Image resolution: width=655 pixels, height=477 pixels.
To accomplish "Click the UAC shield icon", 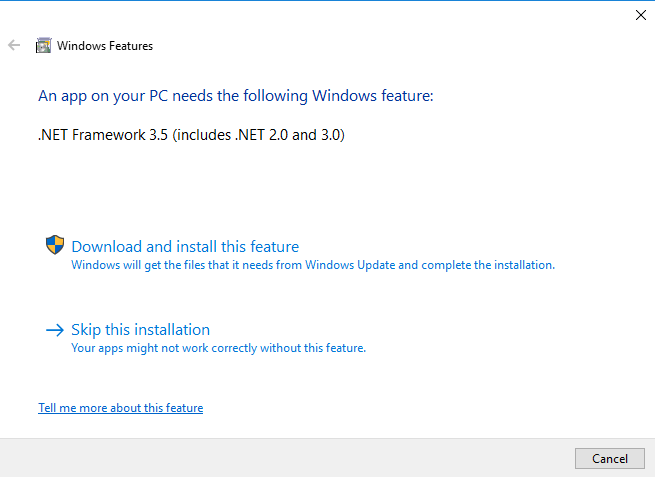I will pos(55,245).
